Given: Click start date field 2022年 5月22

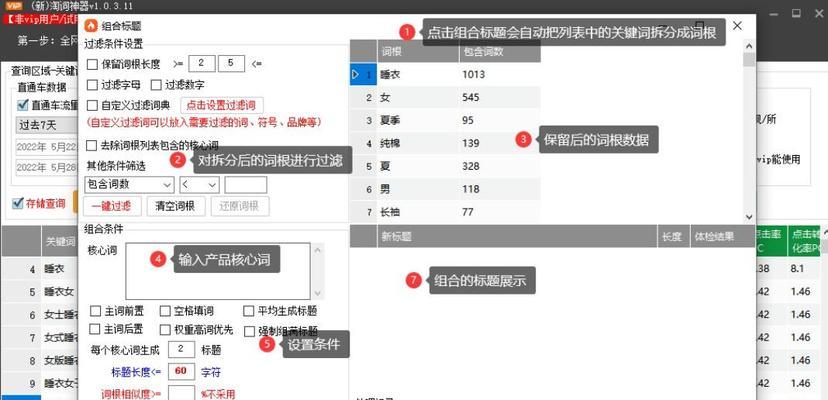Looking at the screenshot, I should coord(46,146).
